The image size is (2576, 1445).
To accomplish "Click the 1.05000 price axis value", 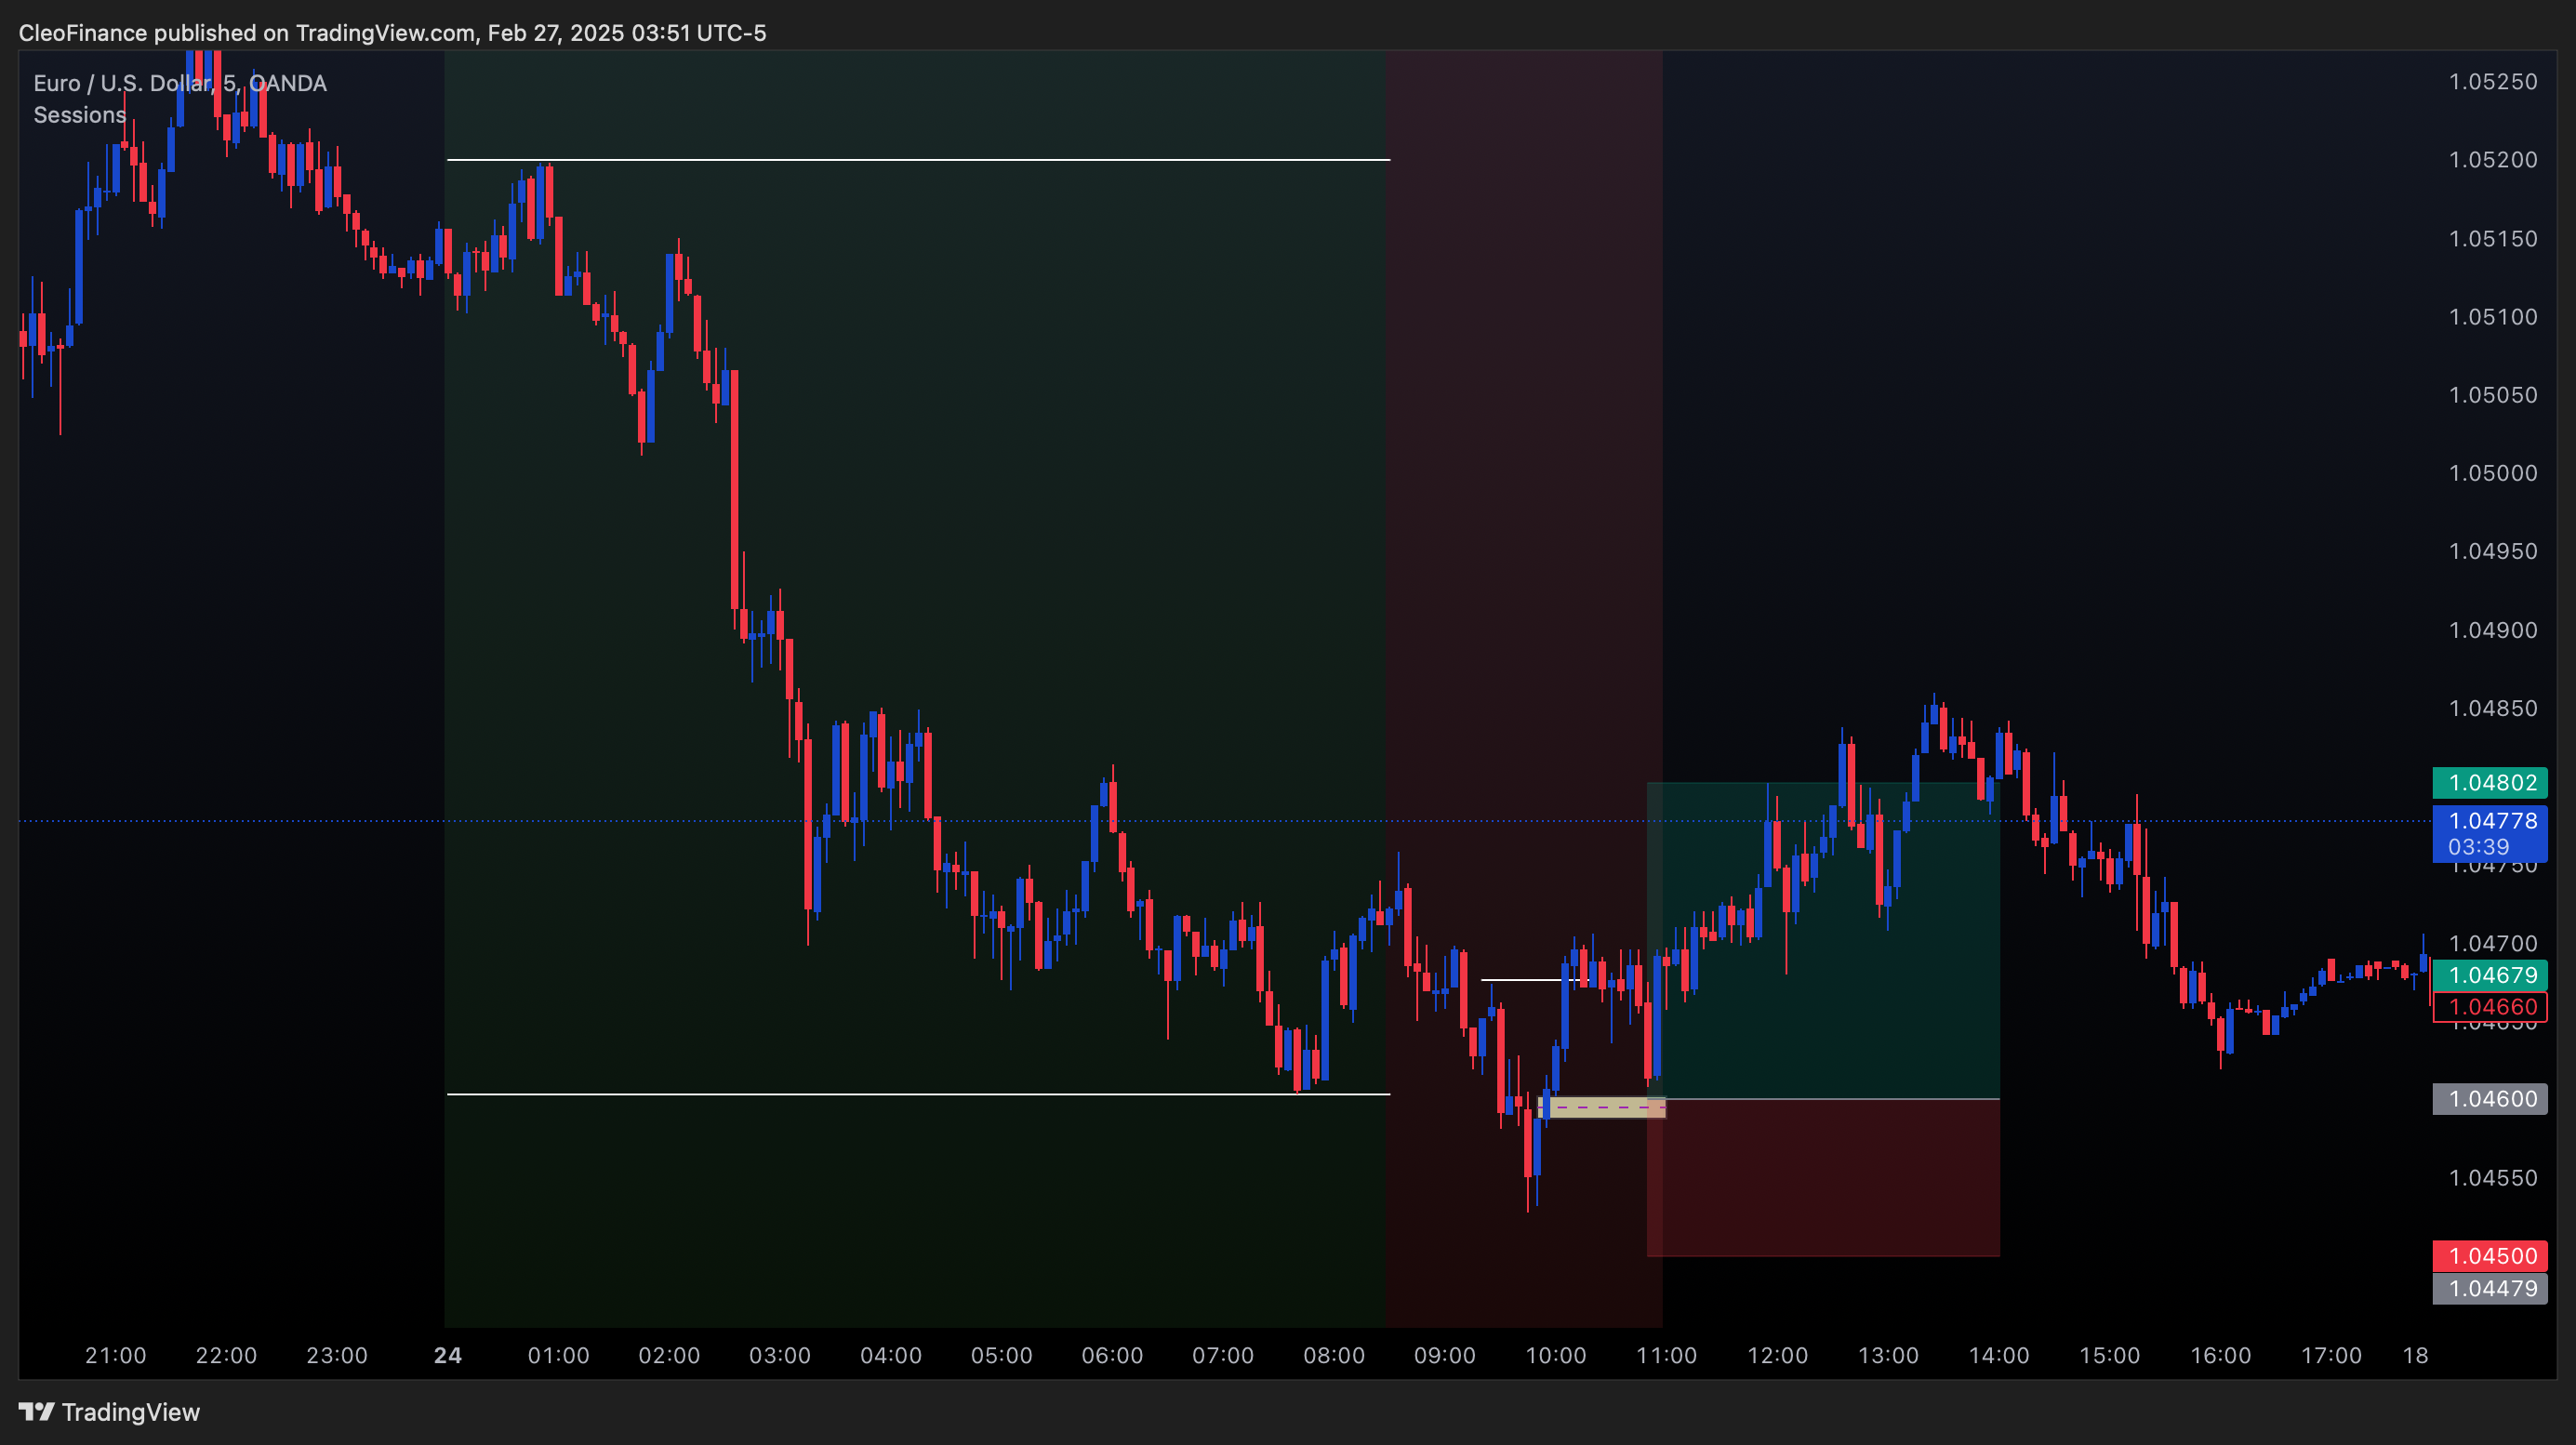I will [2493, 473].
